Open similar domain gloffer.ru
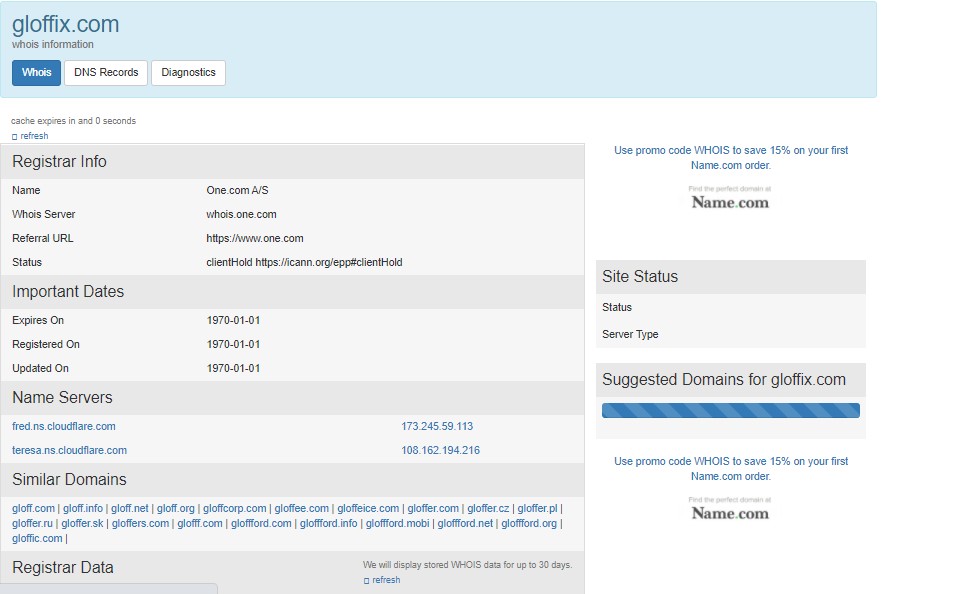 click(x=32, y=523)
